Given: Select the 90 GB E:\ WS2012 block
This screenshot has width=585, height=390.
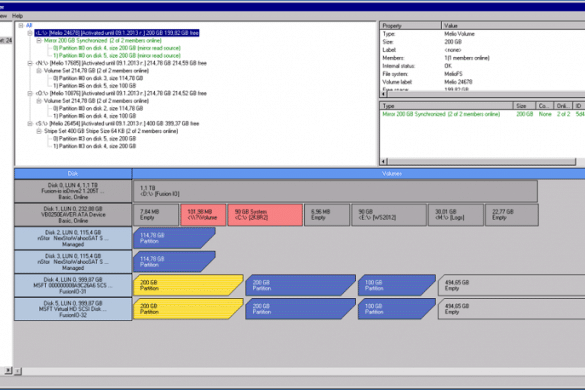Looking at the screenshot, I should pyautogui.click(x=389, y=215).
